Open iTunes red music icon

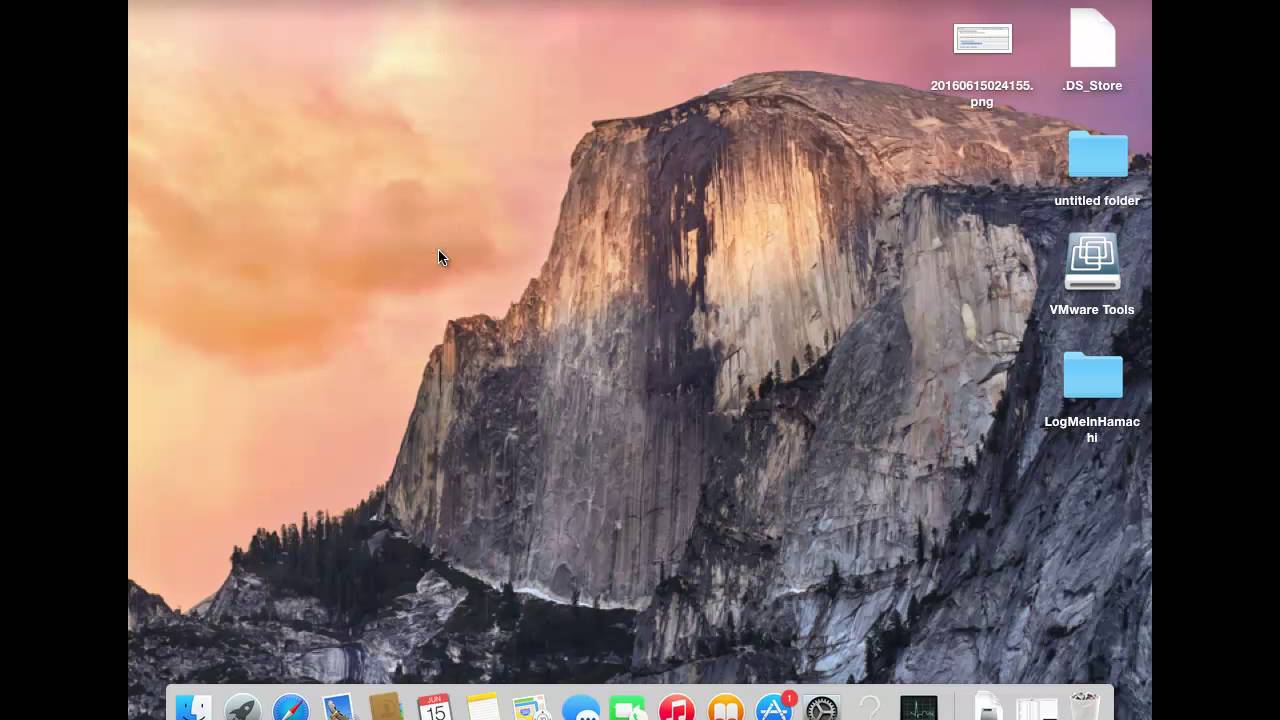[x=677, y=708]
